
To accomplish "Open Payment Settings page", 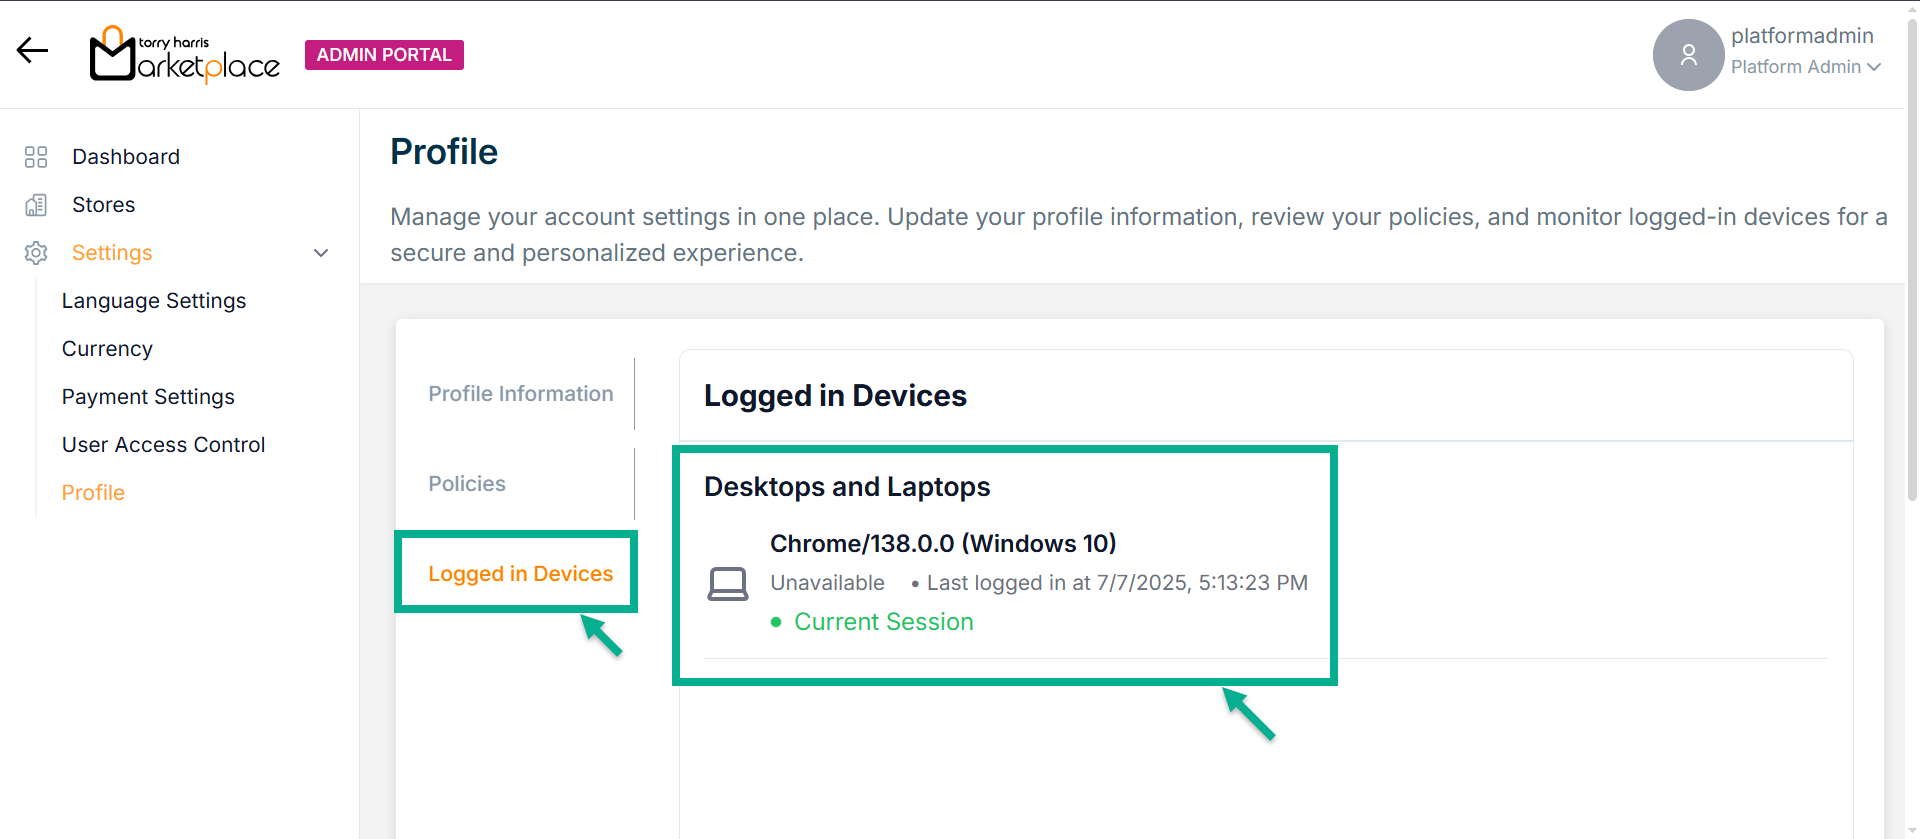I will pos(148,397).
